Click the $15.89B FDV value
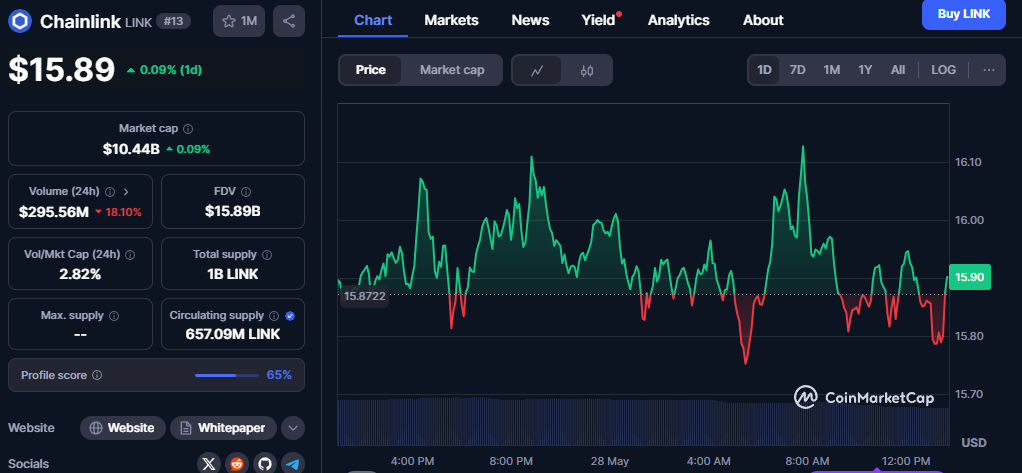Image resolution: width=1022 pixels, height=473 pixels. click(233, 211)
